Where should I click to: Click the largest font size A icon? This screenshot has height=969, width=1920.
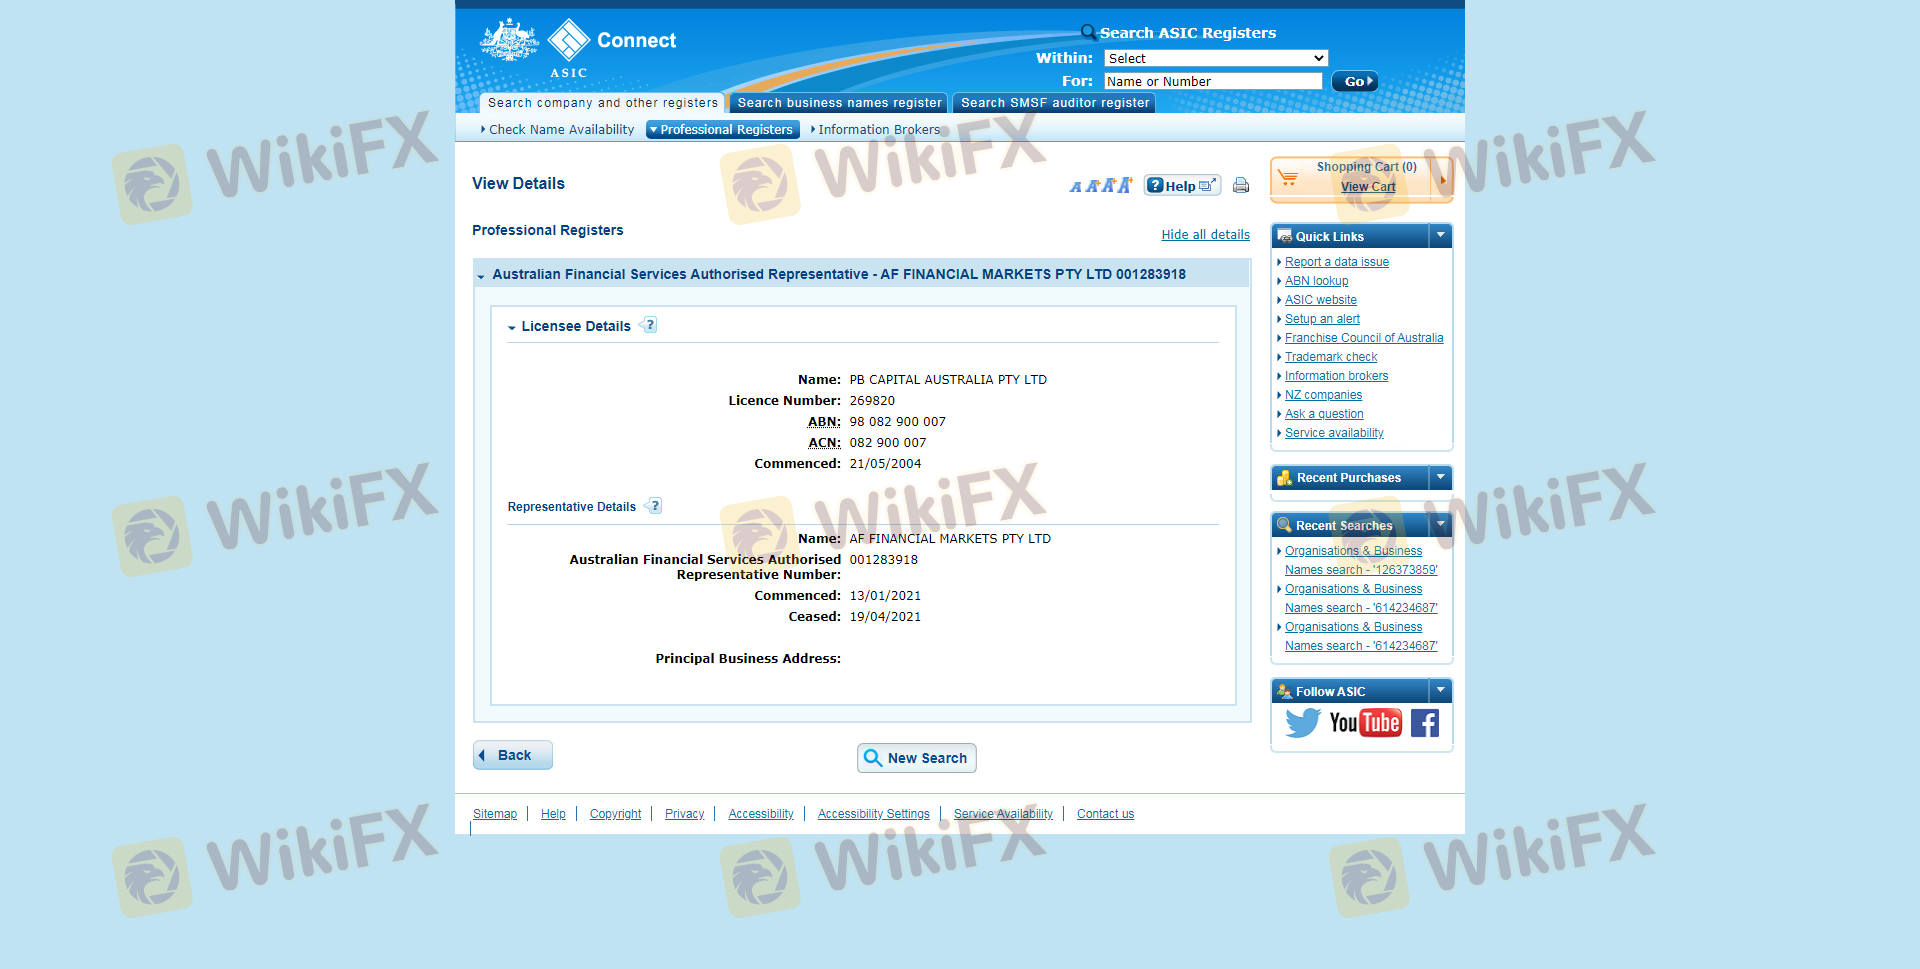click(x=1125, y=185)
